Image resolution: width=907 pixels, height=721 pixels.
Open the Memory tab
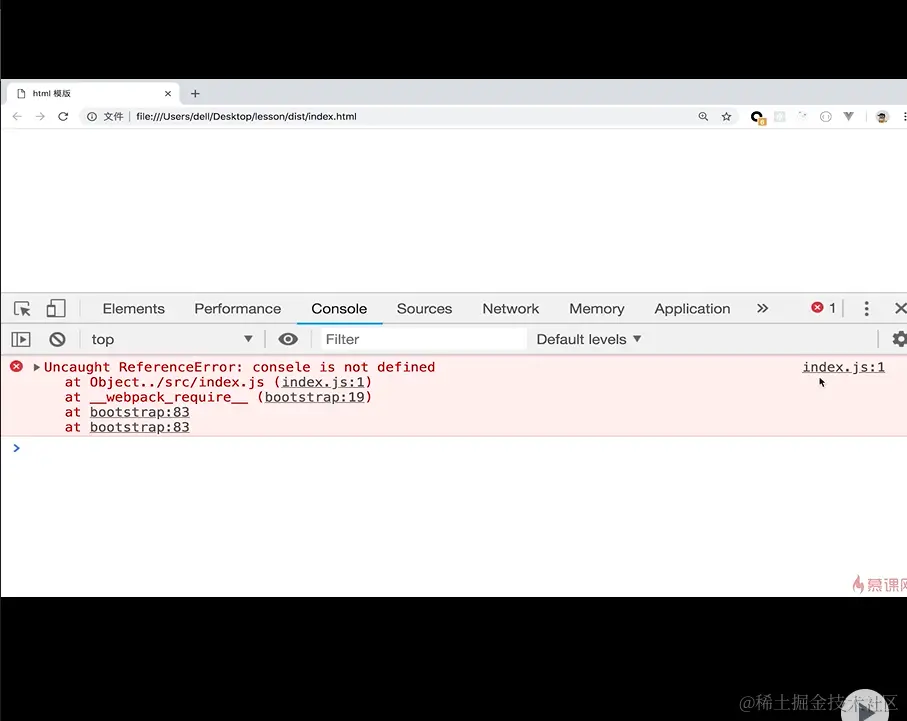click(x=597, y=308)
